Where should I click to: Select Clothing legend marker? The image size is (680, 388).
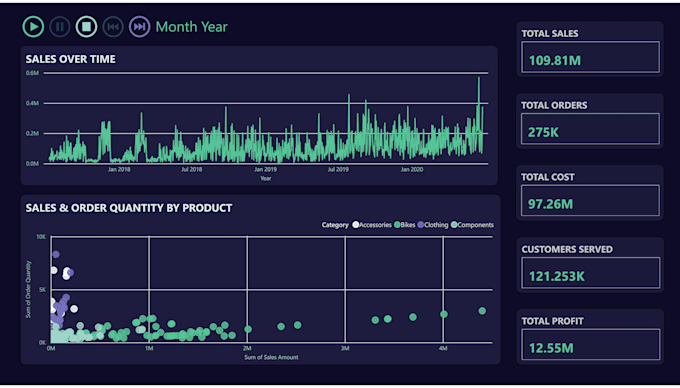[x=421, y=225]
